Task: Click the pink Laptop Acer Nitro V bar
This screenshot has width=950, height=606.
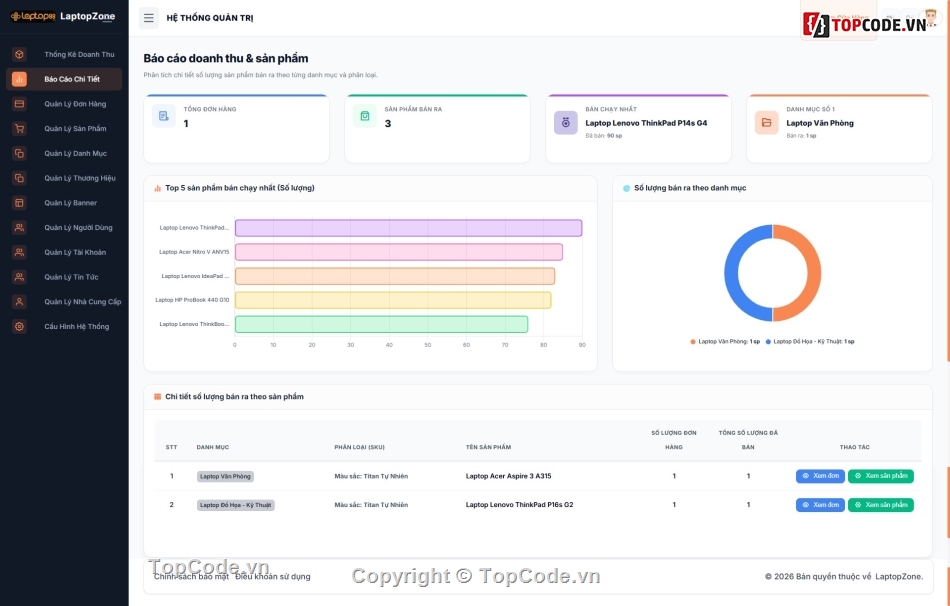Action: coord(399,252)
